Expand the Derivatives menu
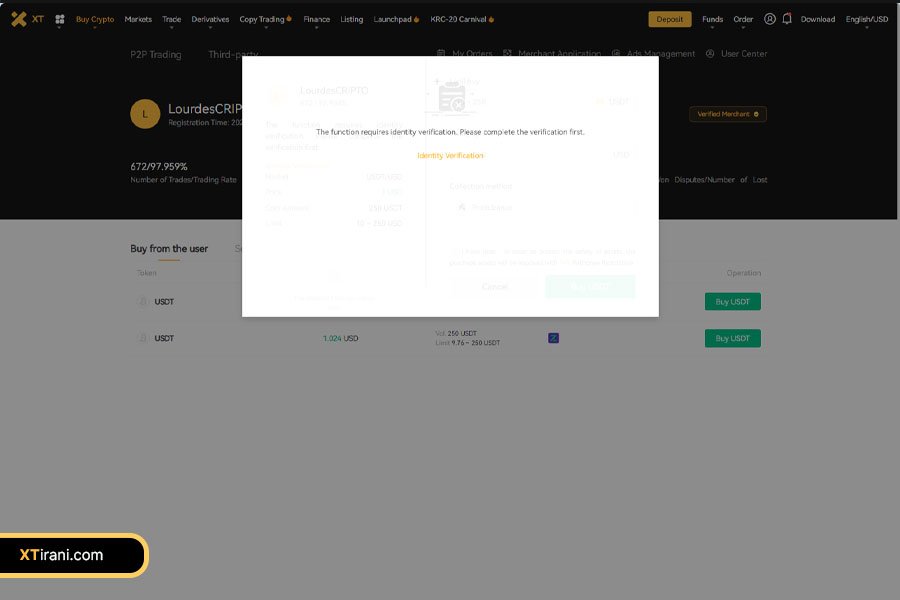The width and height of the screenshot is (900, 600). tap(210, 19)
